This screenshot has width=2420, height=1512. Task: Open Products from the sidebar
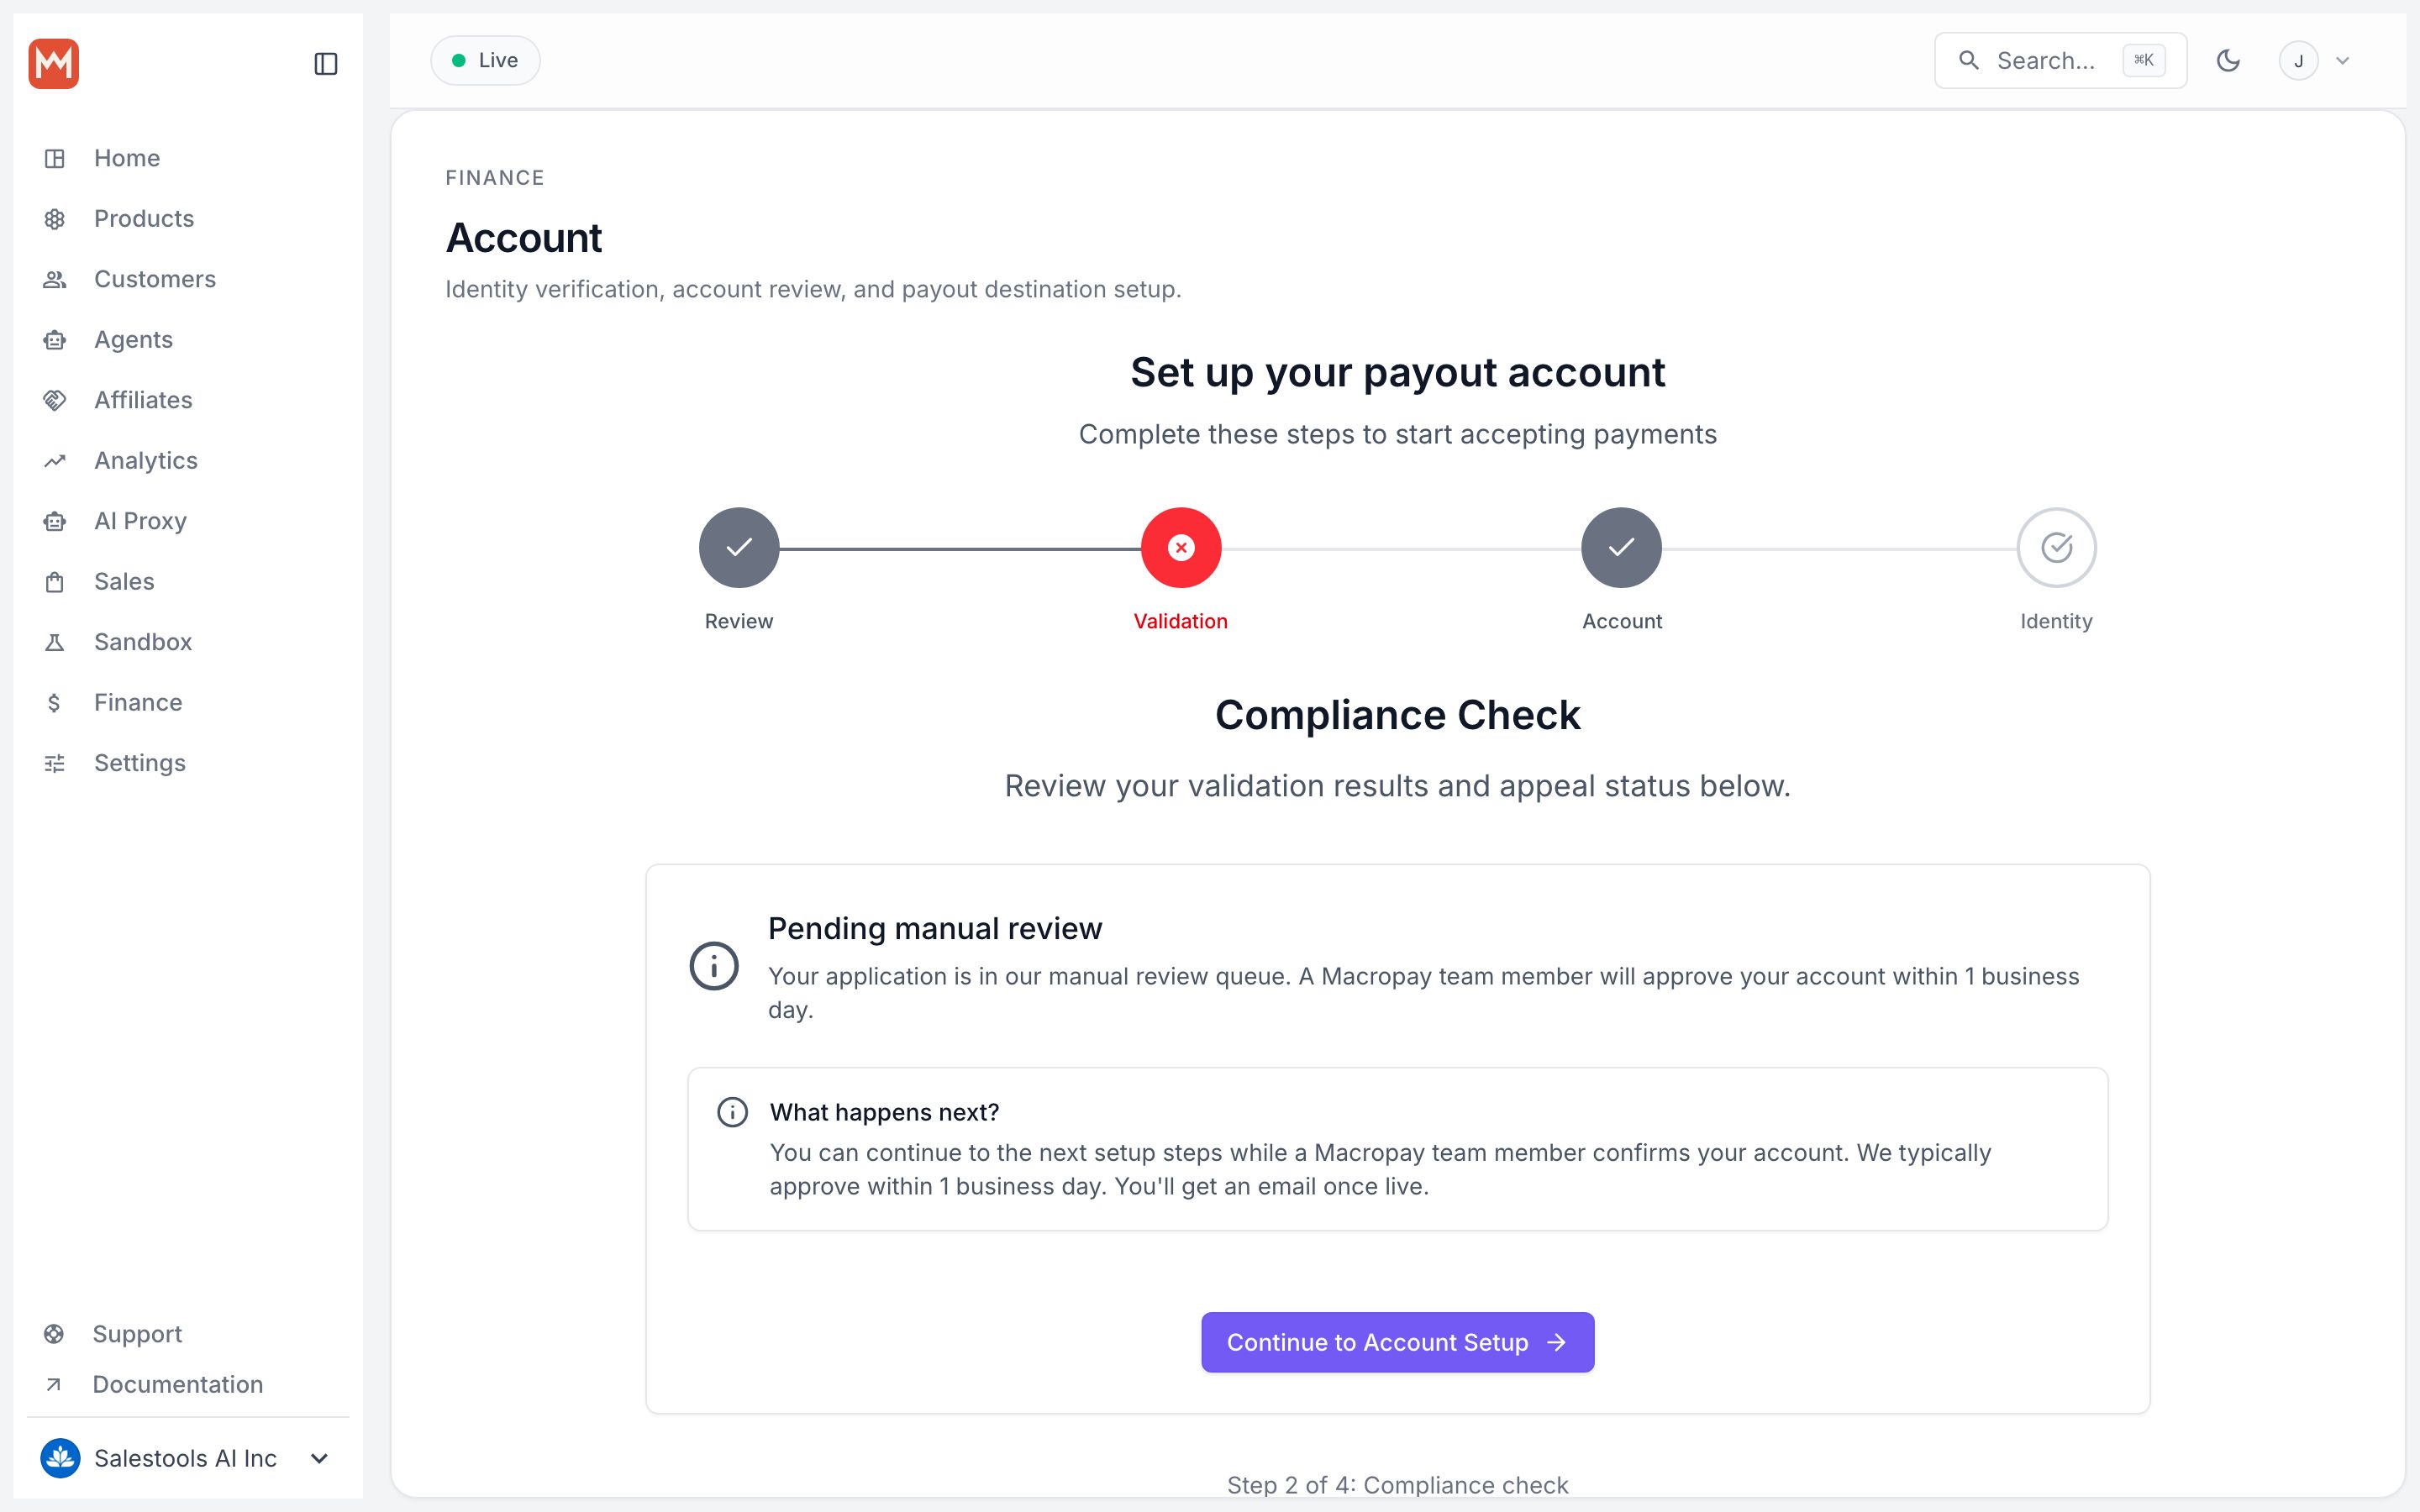point(144,218)
